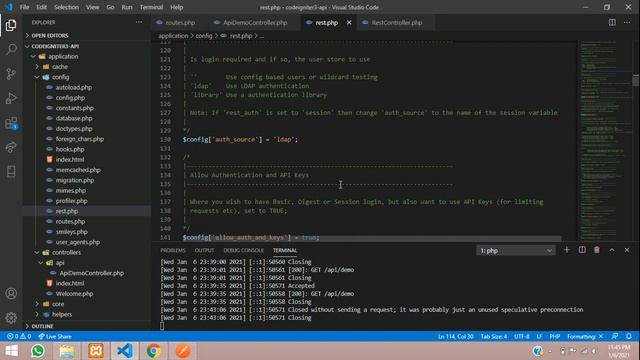Open the Extensions view

click(x=11, y=123)
